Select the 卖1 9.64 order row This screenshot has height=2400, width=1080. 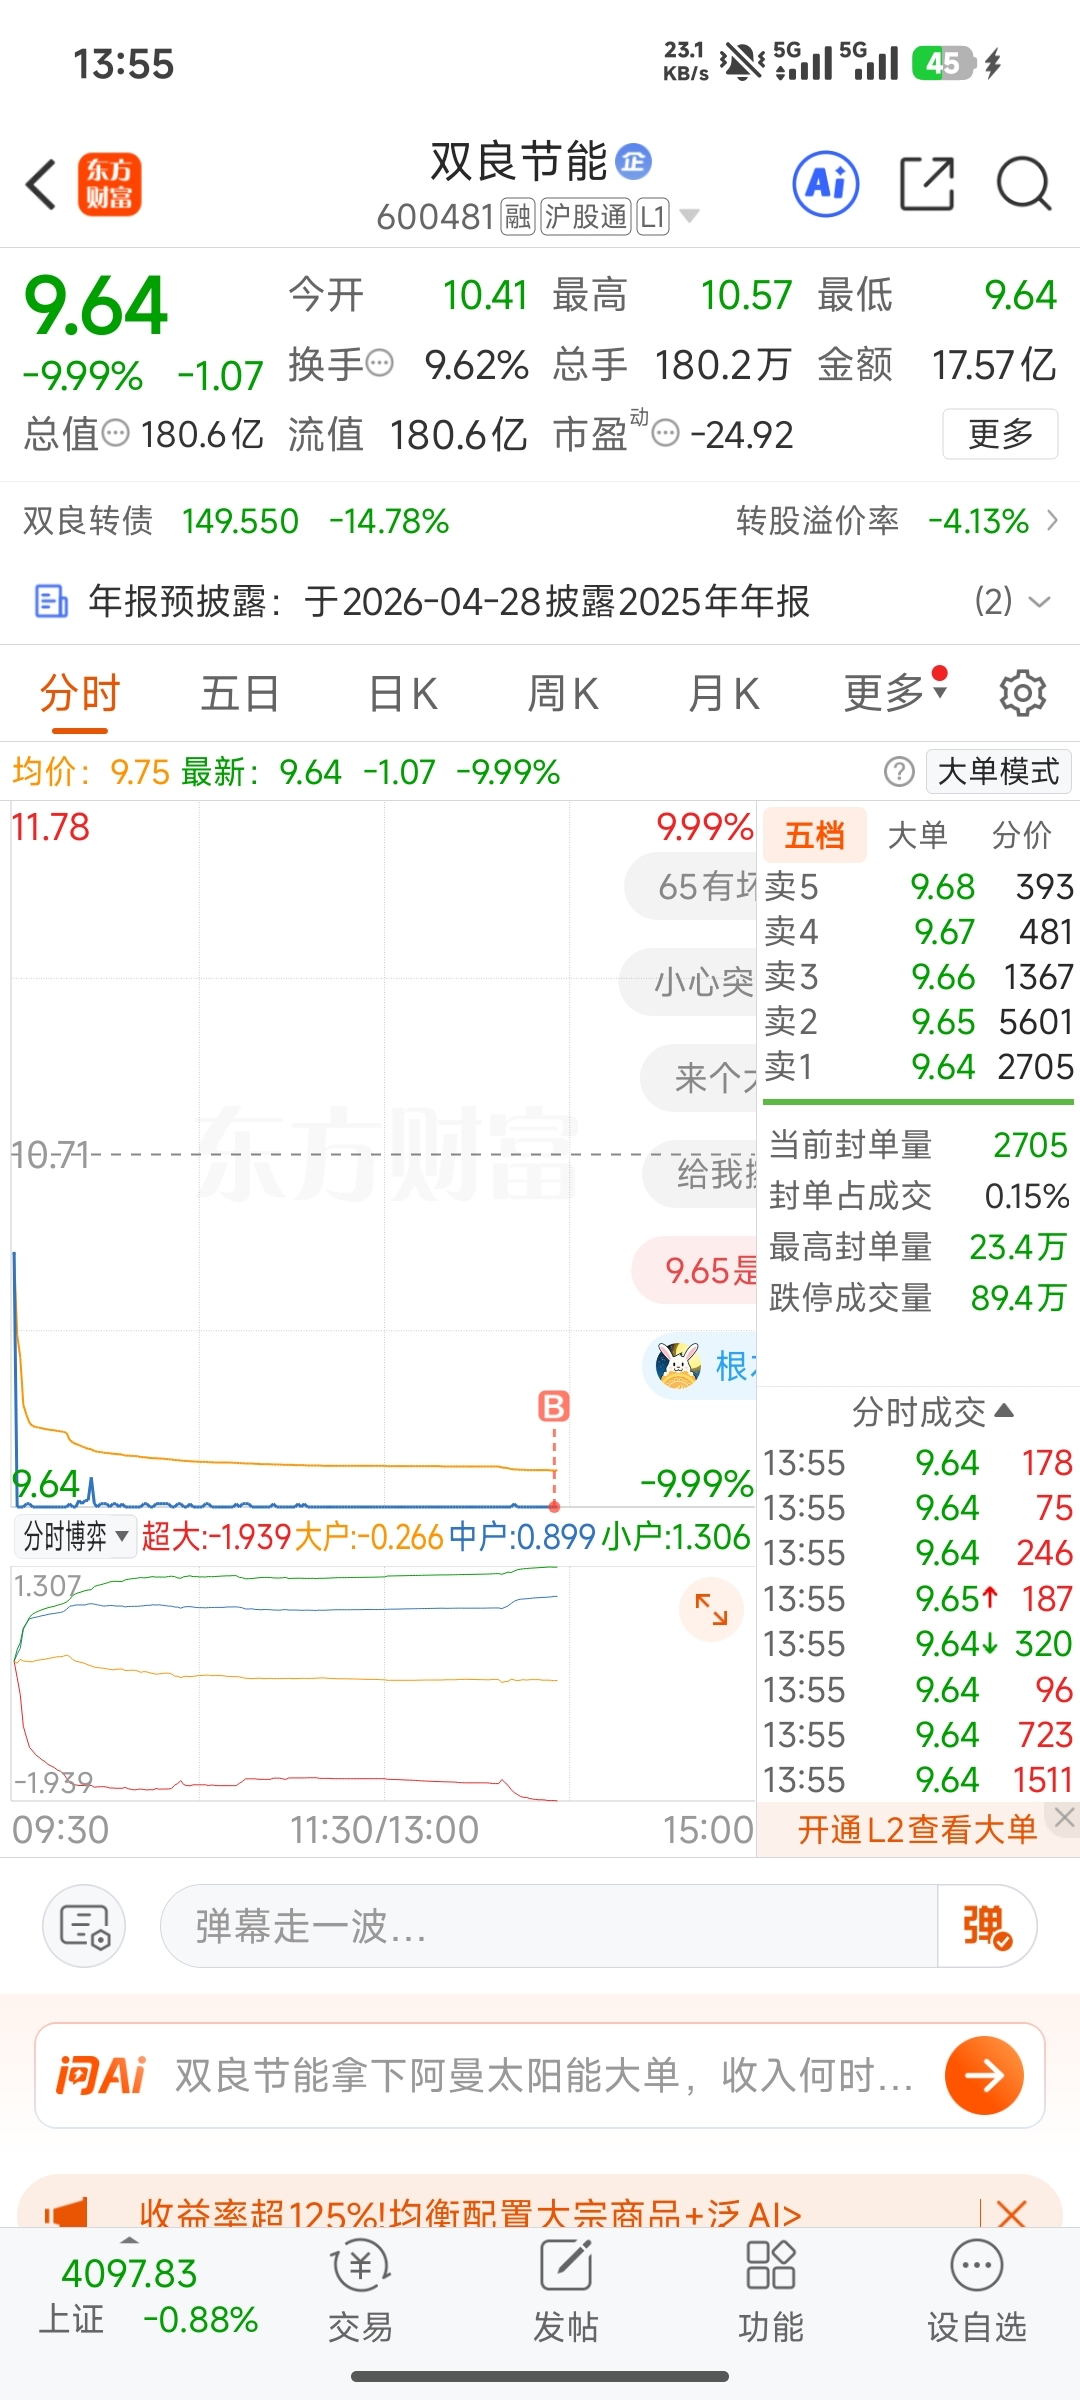[918, 1067]
